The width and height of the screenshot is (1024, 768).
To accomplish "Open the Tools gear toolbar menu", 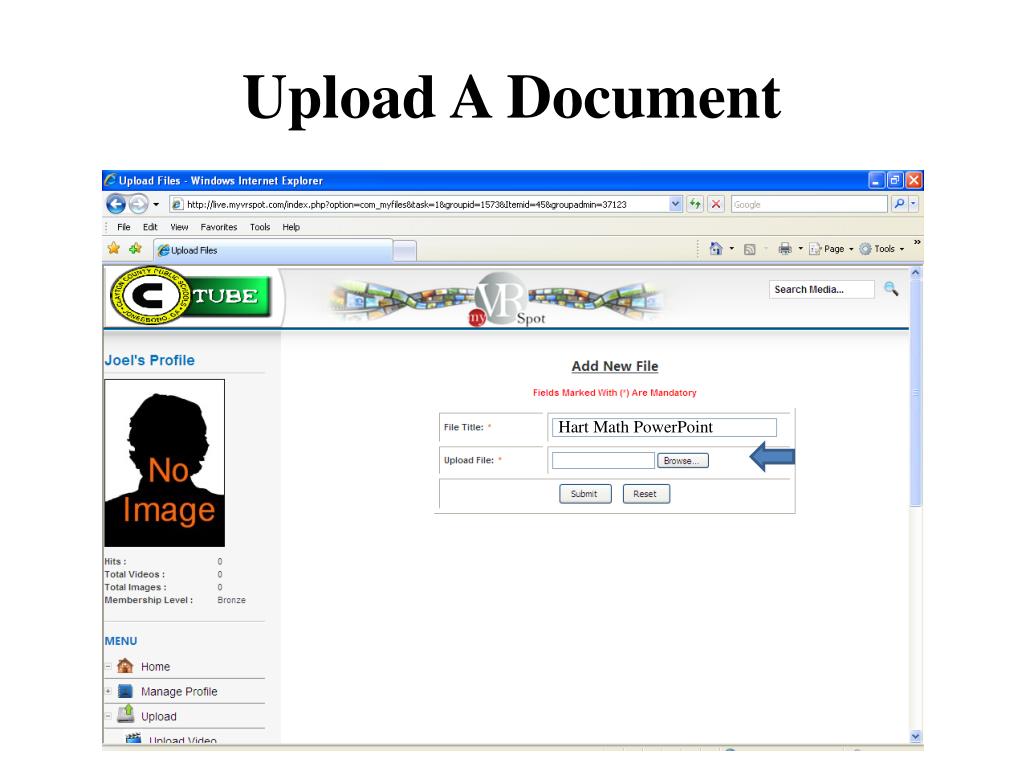I will [x=882, y=249].
